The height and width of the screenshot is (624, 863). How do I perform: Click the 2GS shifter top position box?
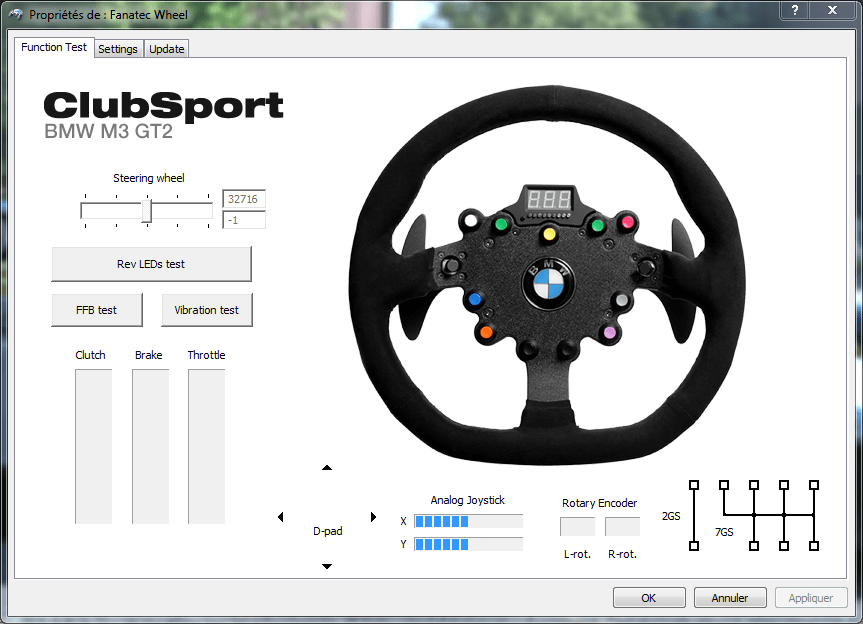click(694, 485)
